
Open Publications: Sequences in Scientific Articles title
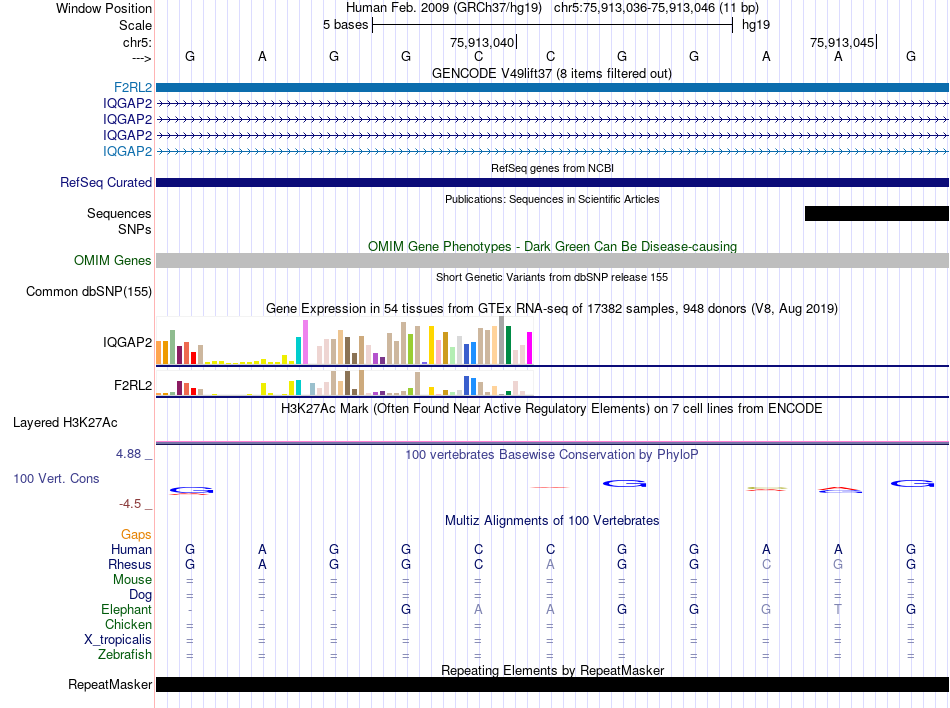[x=552, y=199]
